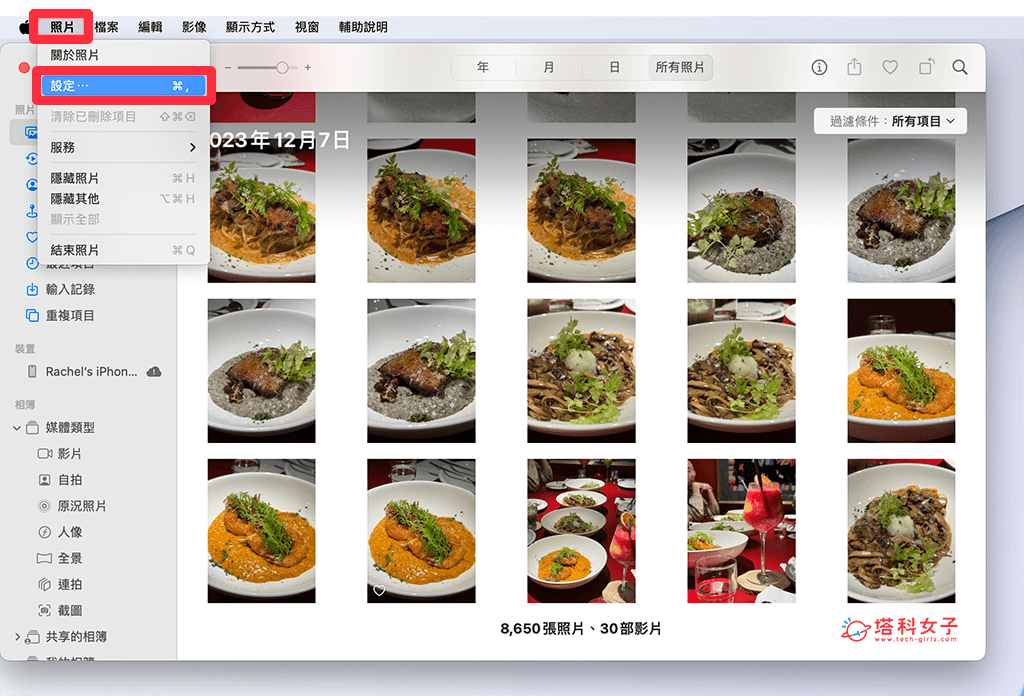This screenshot has height=696, width=1024.
Task: Click the Favorite heart toolbar icon
Action: [889, 67]
